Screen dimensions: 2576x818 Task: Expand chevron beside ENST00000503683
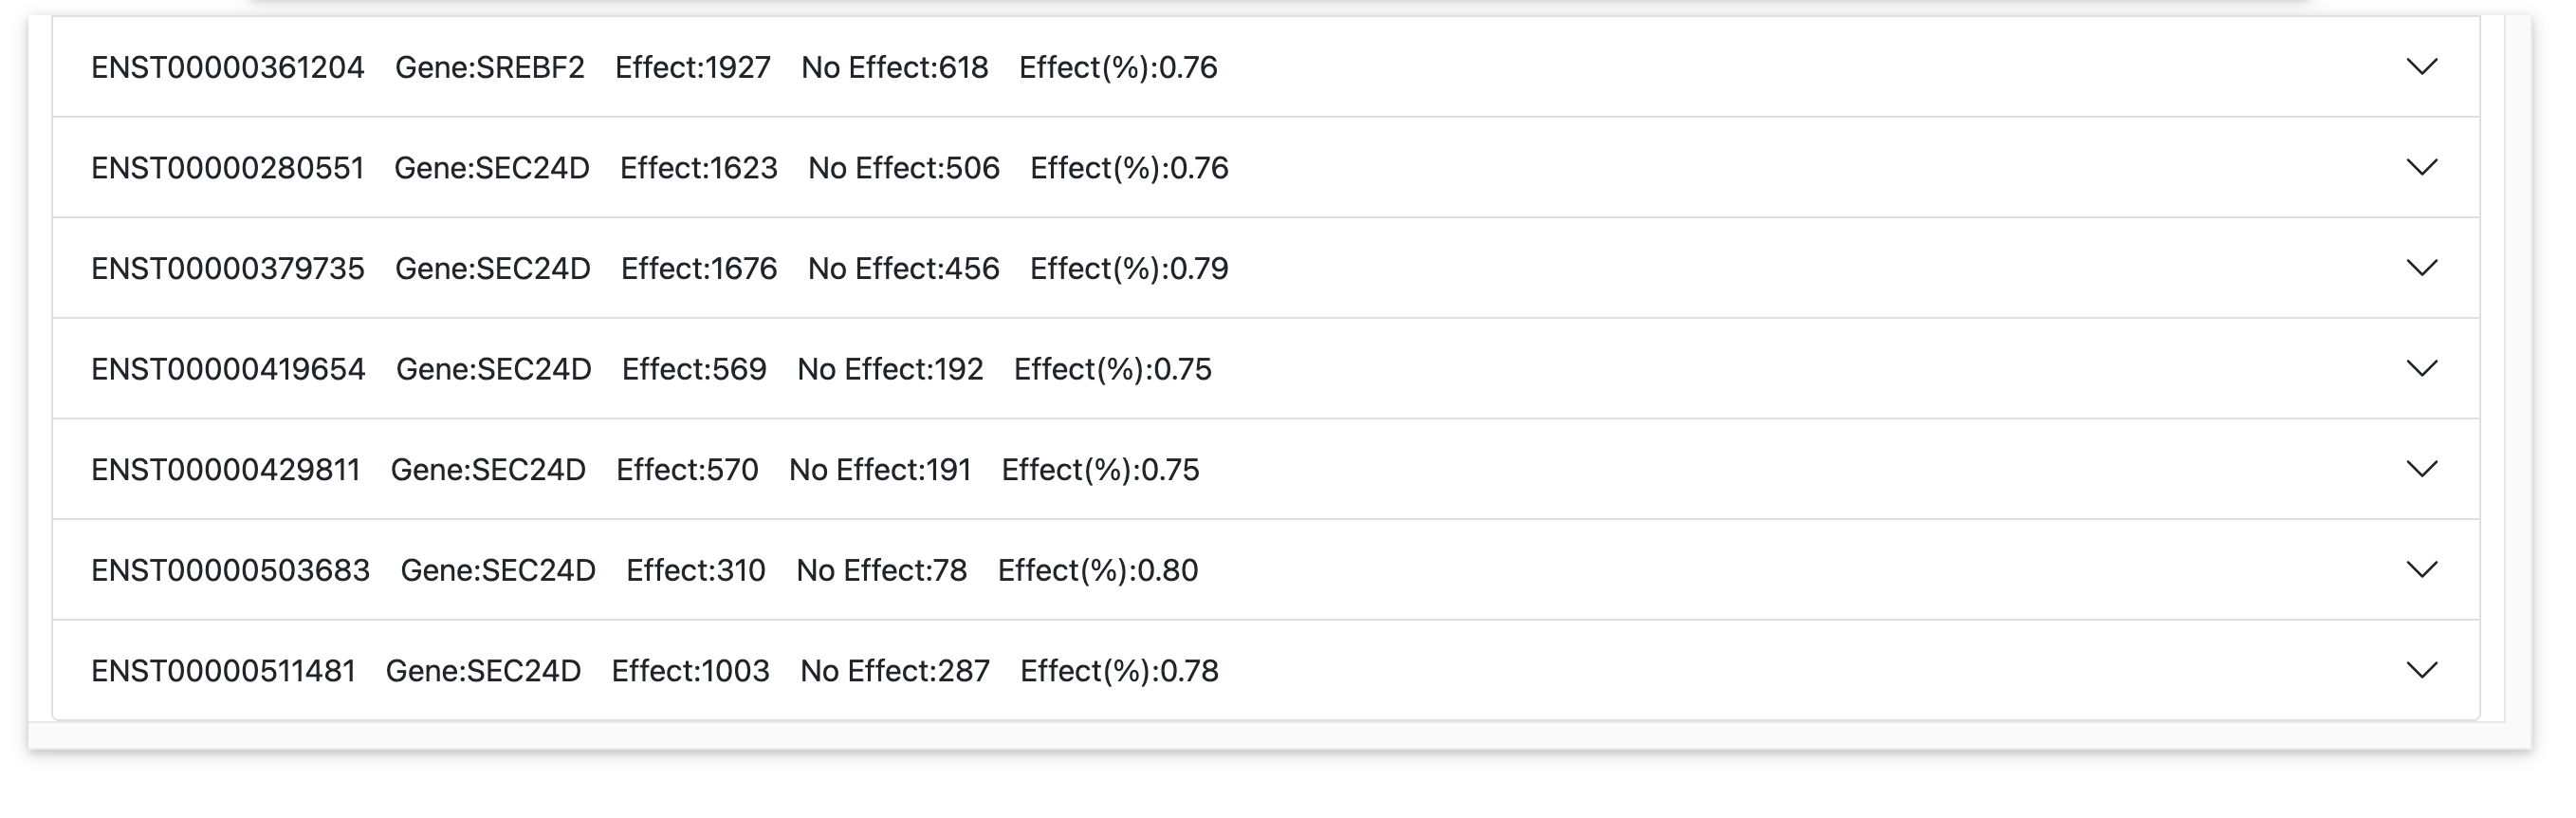pyautogui.click(x=2421, y=570)
